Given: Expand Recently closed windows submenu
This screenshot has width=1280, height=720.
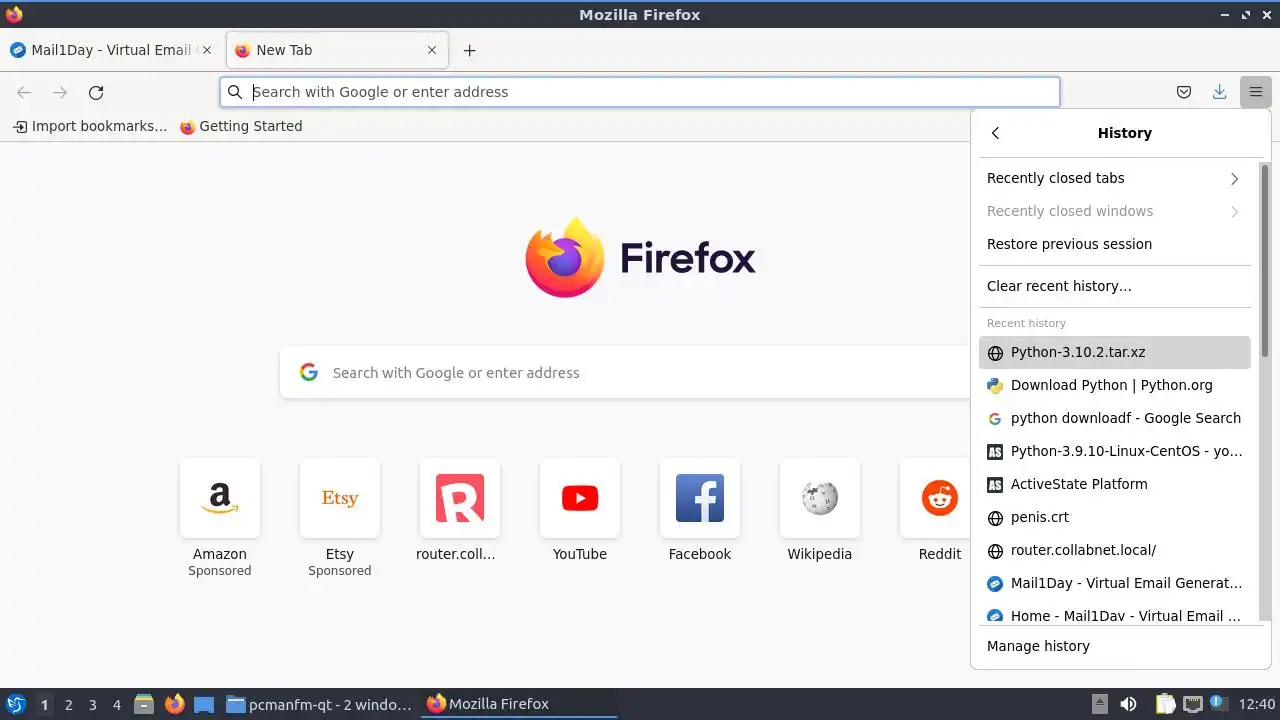Looking at the screenshot, I should (1115, 211).
